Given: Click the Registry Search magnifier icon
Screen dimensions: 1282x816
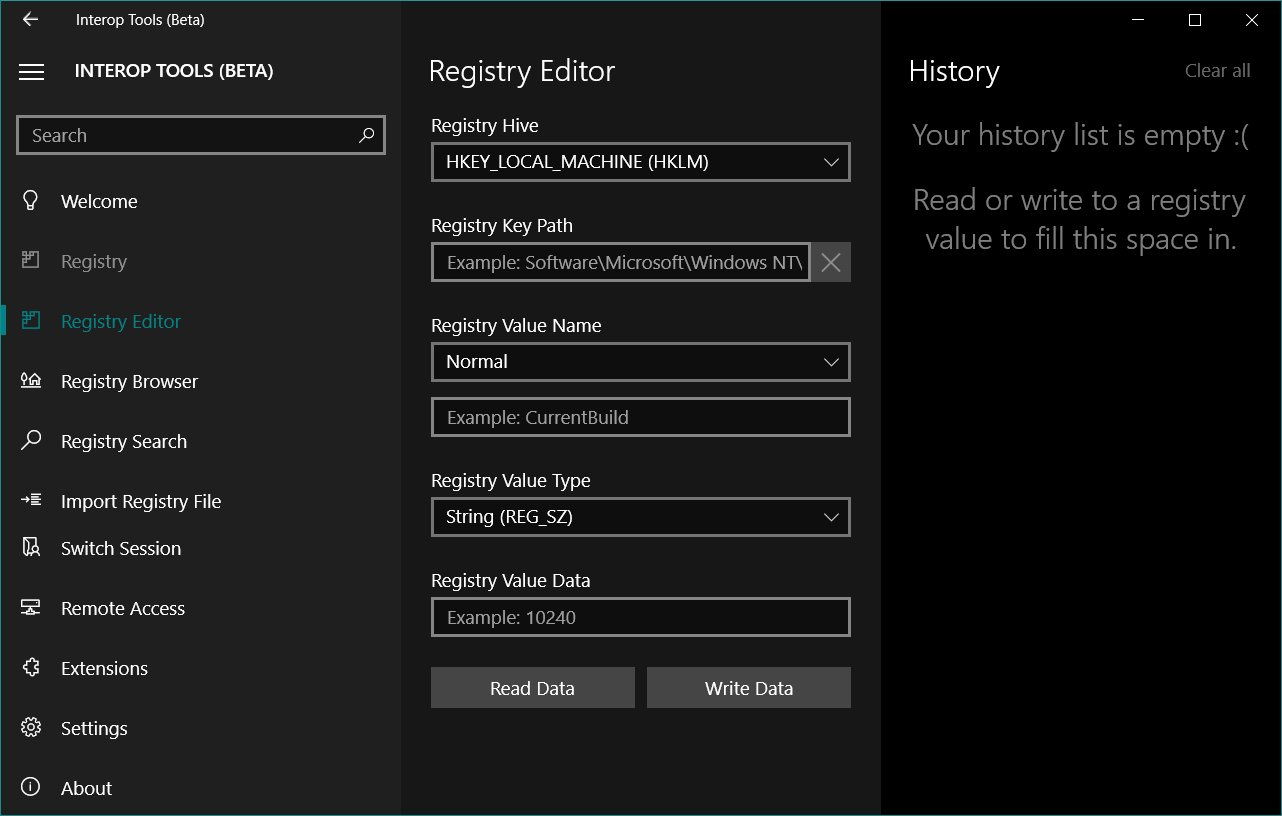Looking at the screenshot, I should point(31,441).
